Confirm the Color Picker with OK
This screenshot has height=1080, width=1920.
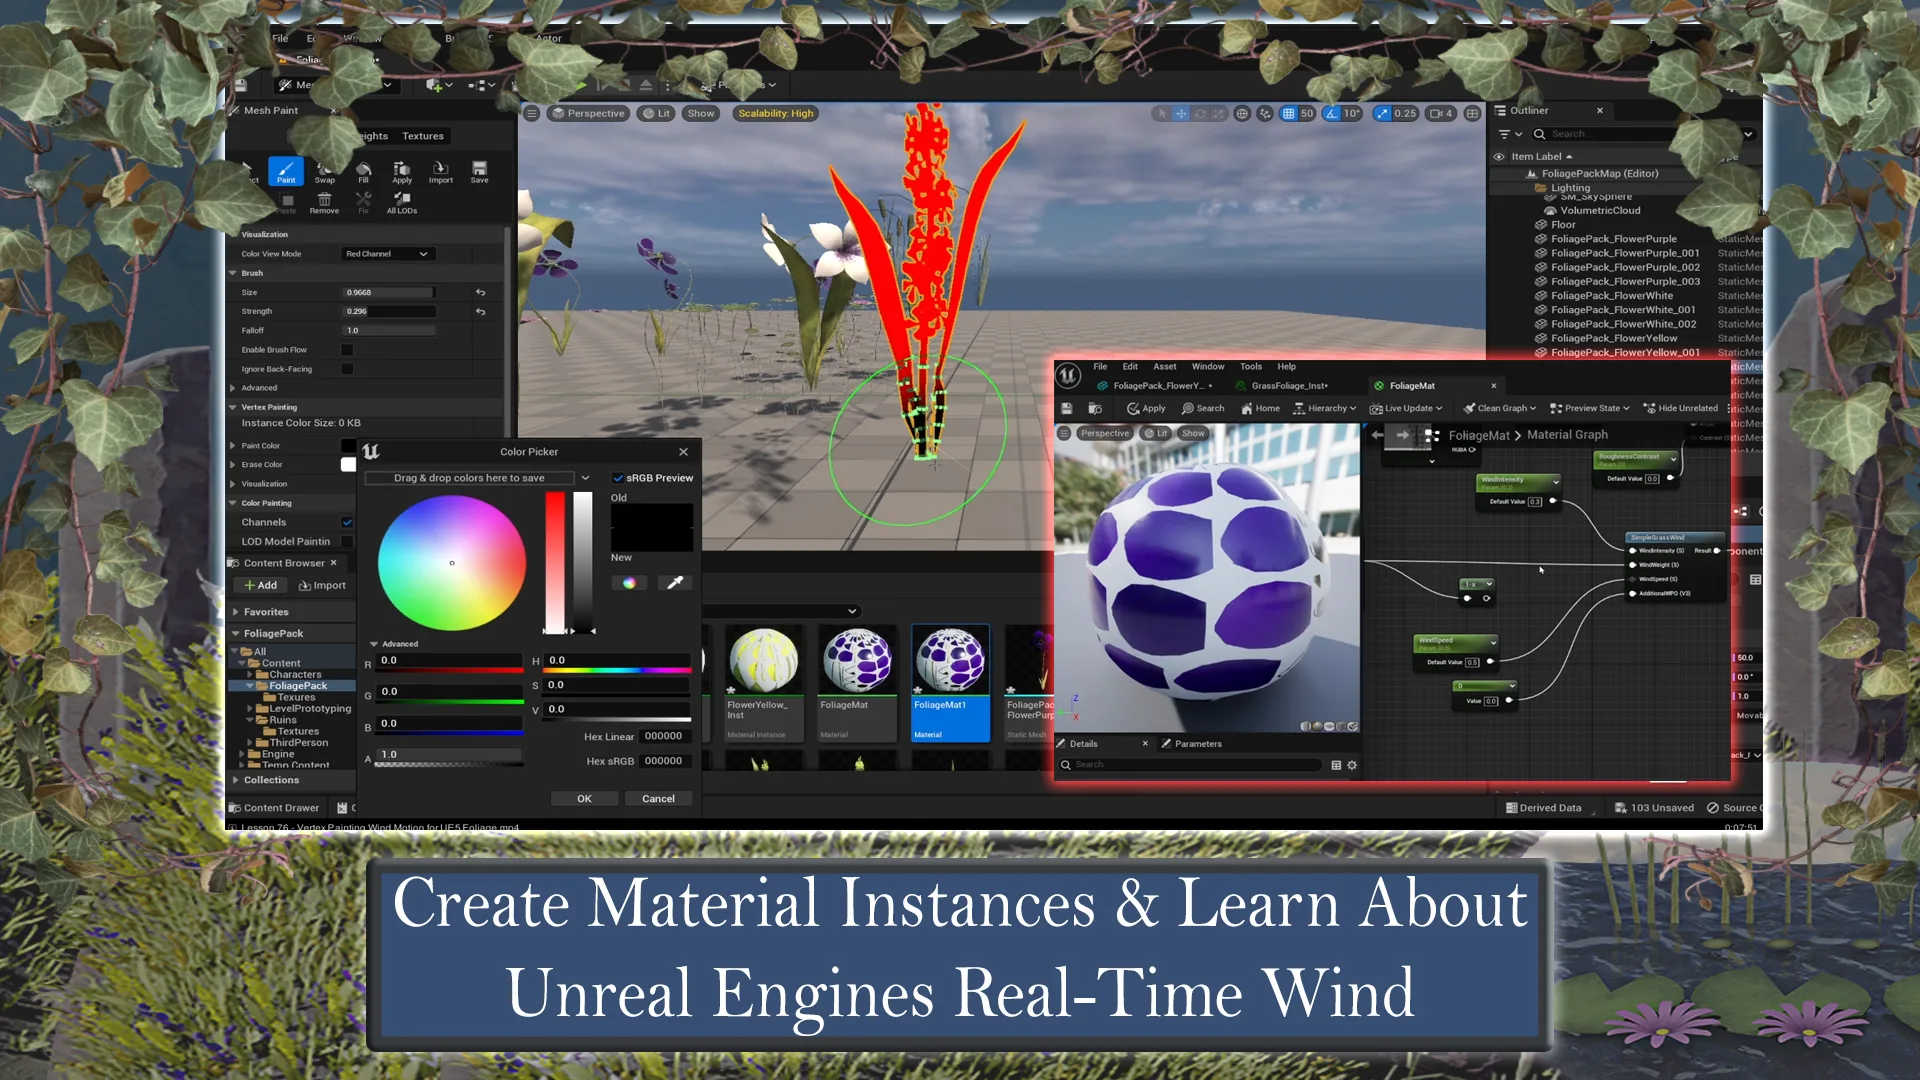584,798
